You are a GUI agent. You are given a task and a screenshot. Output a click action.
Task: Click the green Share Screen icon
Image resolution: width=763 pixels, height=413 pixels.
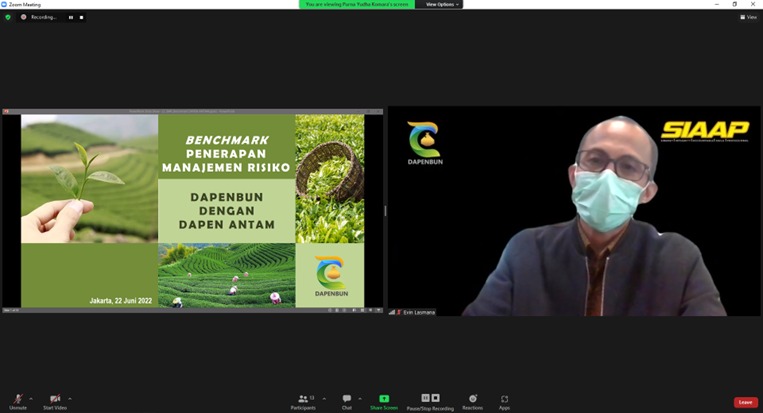coord(384,398)
